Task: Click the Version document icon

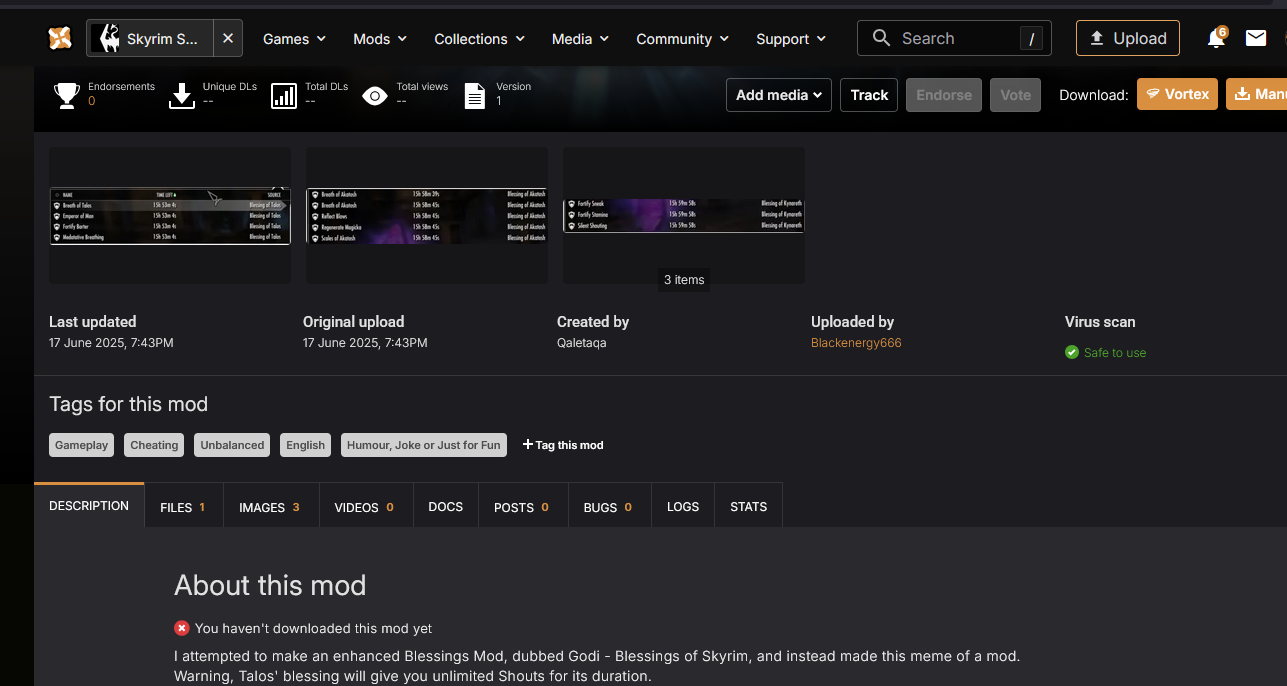Action: pyautogui.click(x=476, y=95)
